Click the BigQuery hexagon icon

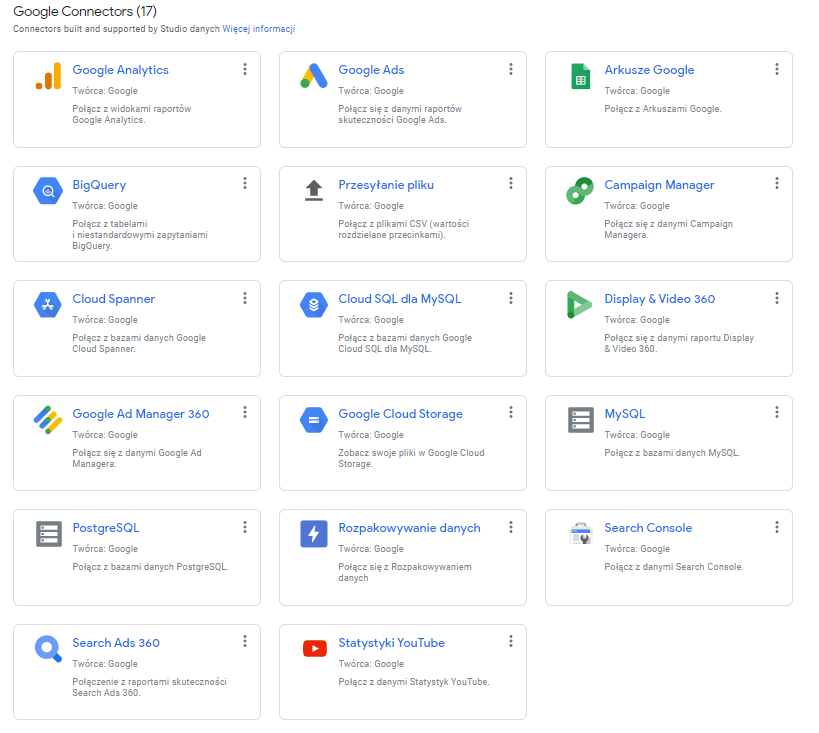click(x=48, y=191)
